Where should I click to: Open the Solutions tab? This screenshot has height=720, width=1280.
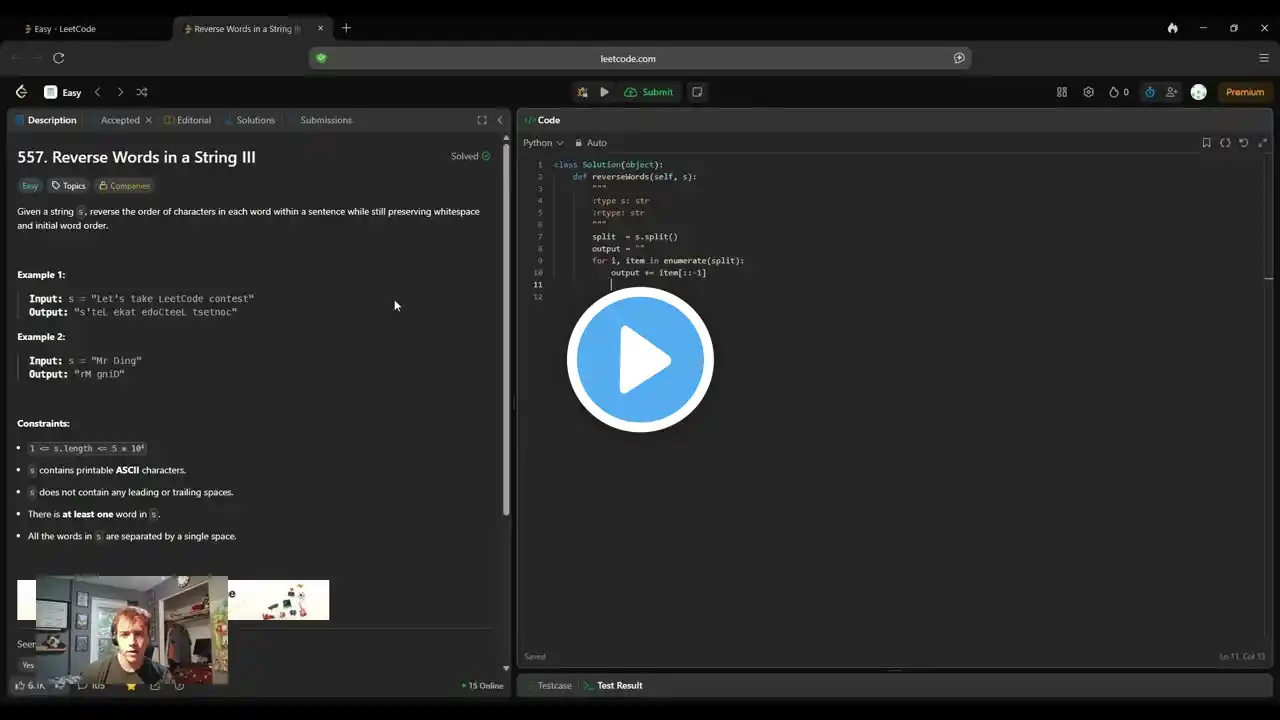249,120
